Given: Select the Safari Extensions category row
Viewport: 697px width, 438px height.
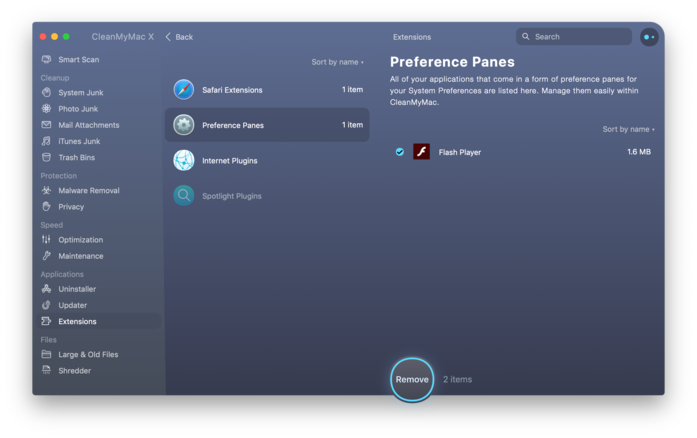Looking at the screenshot, I should tap(267, 89).
